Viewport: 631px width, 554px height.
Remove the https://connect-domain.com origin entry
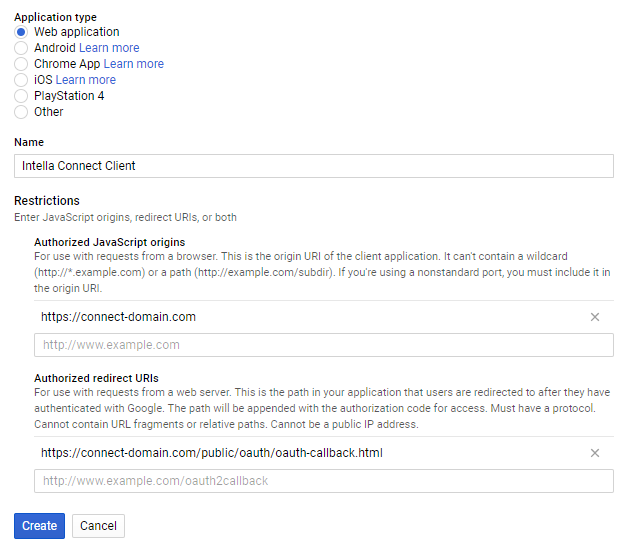(x=595, y=317)
